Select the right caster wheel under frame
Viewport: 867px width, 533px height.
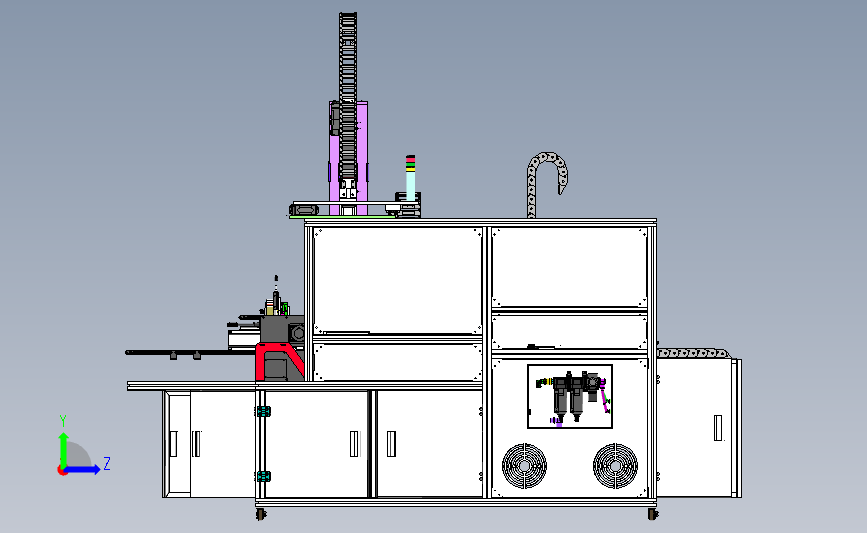pyautogui.click(x=653, y=514)
